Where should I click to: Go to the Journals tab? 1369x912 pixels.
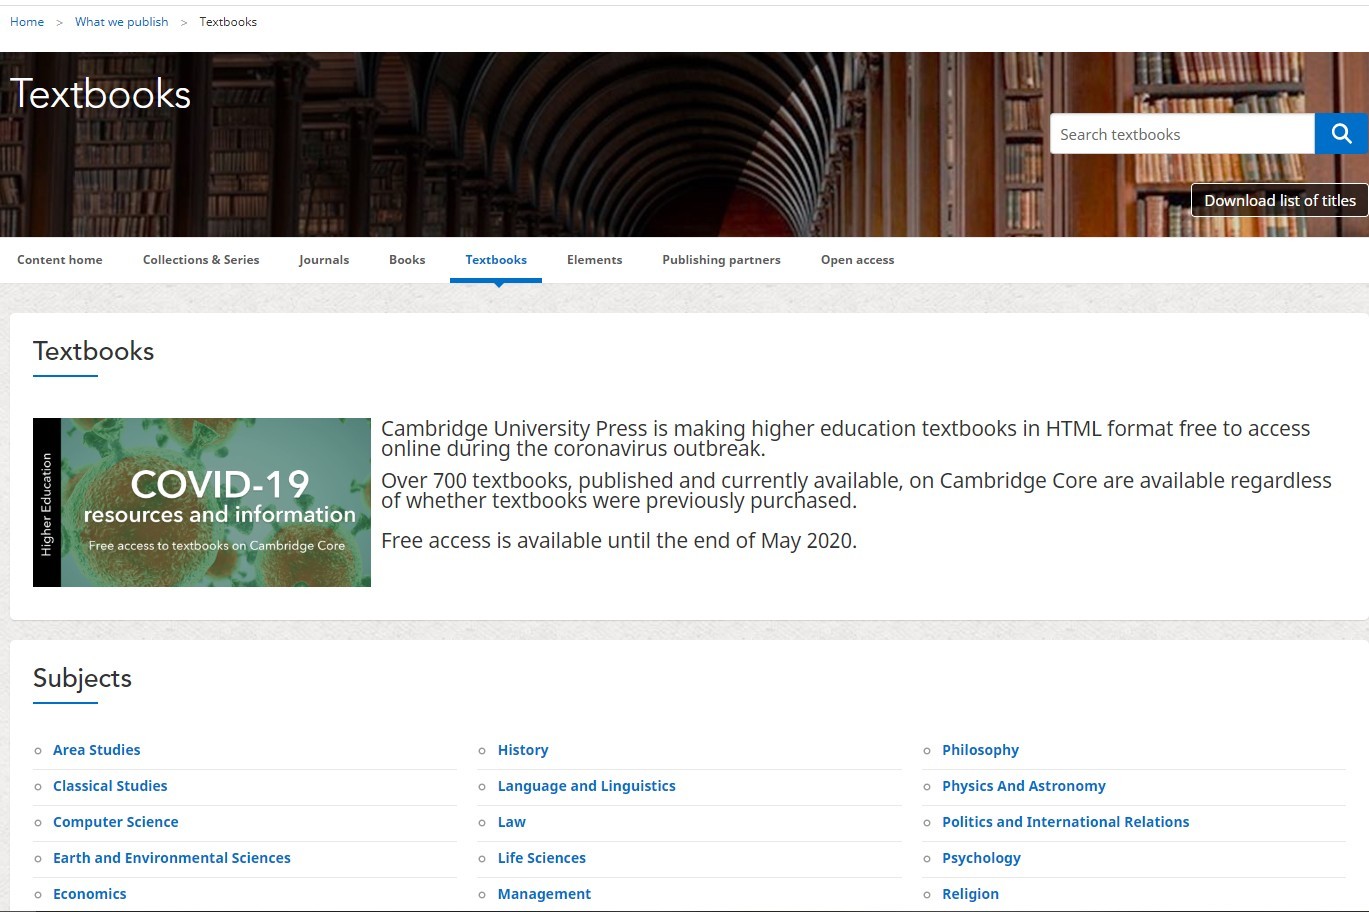click(x=324, y=260)
